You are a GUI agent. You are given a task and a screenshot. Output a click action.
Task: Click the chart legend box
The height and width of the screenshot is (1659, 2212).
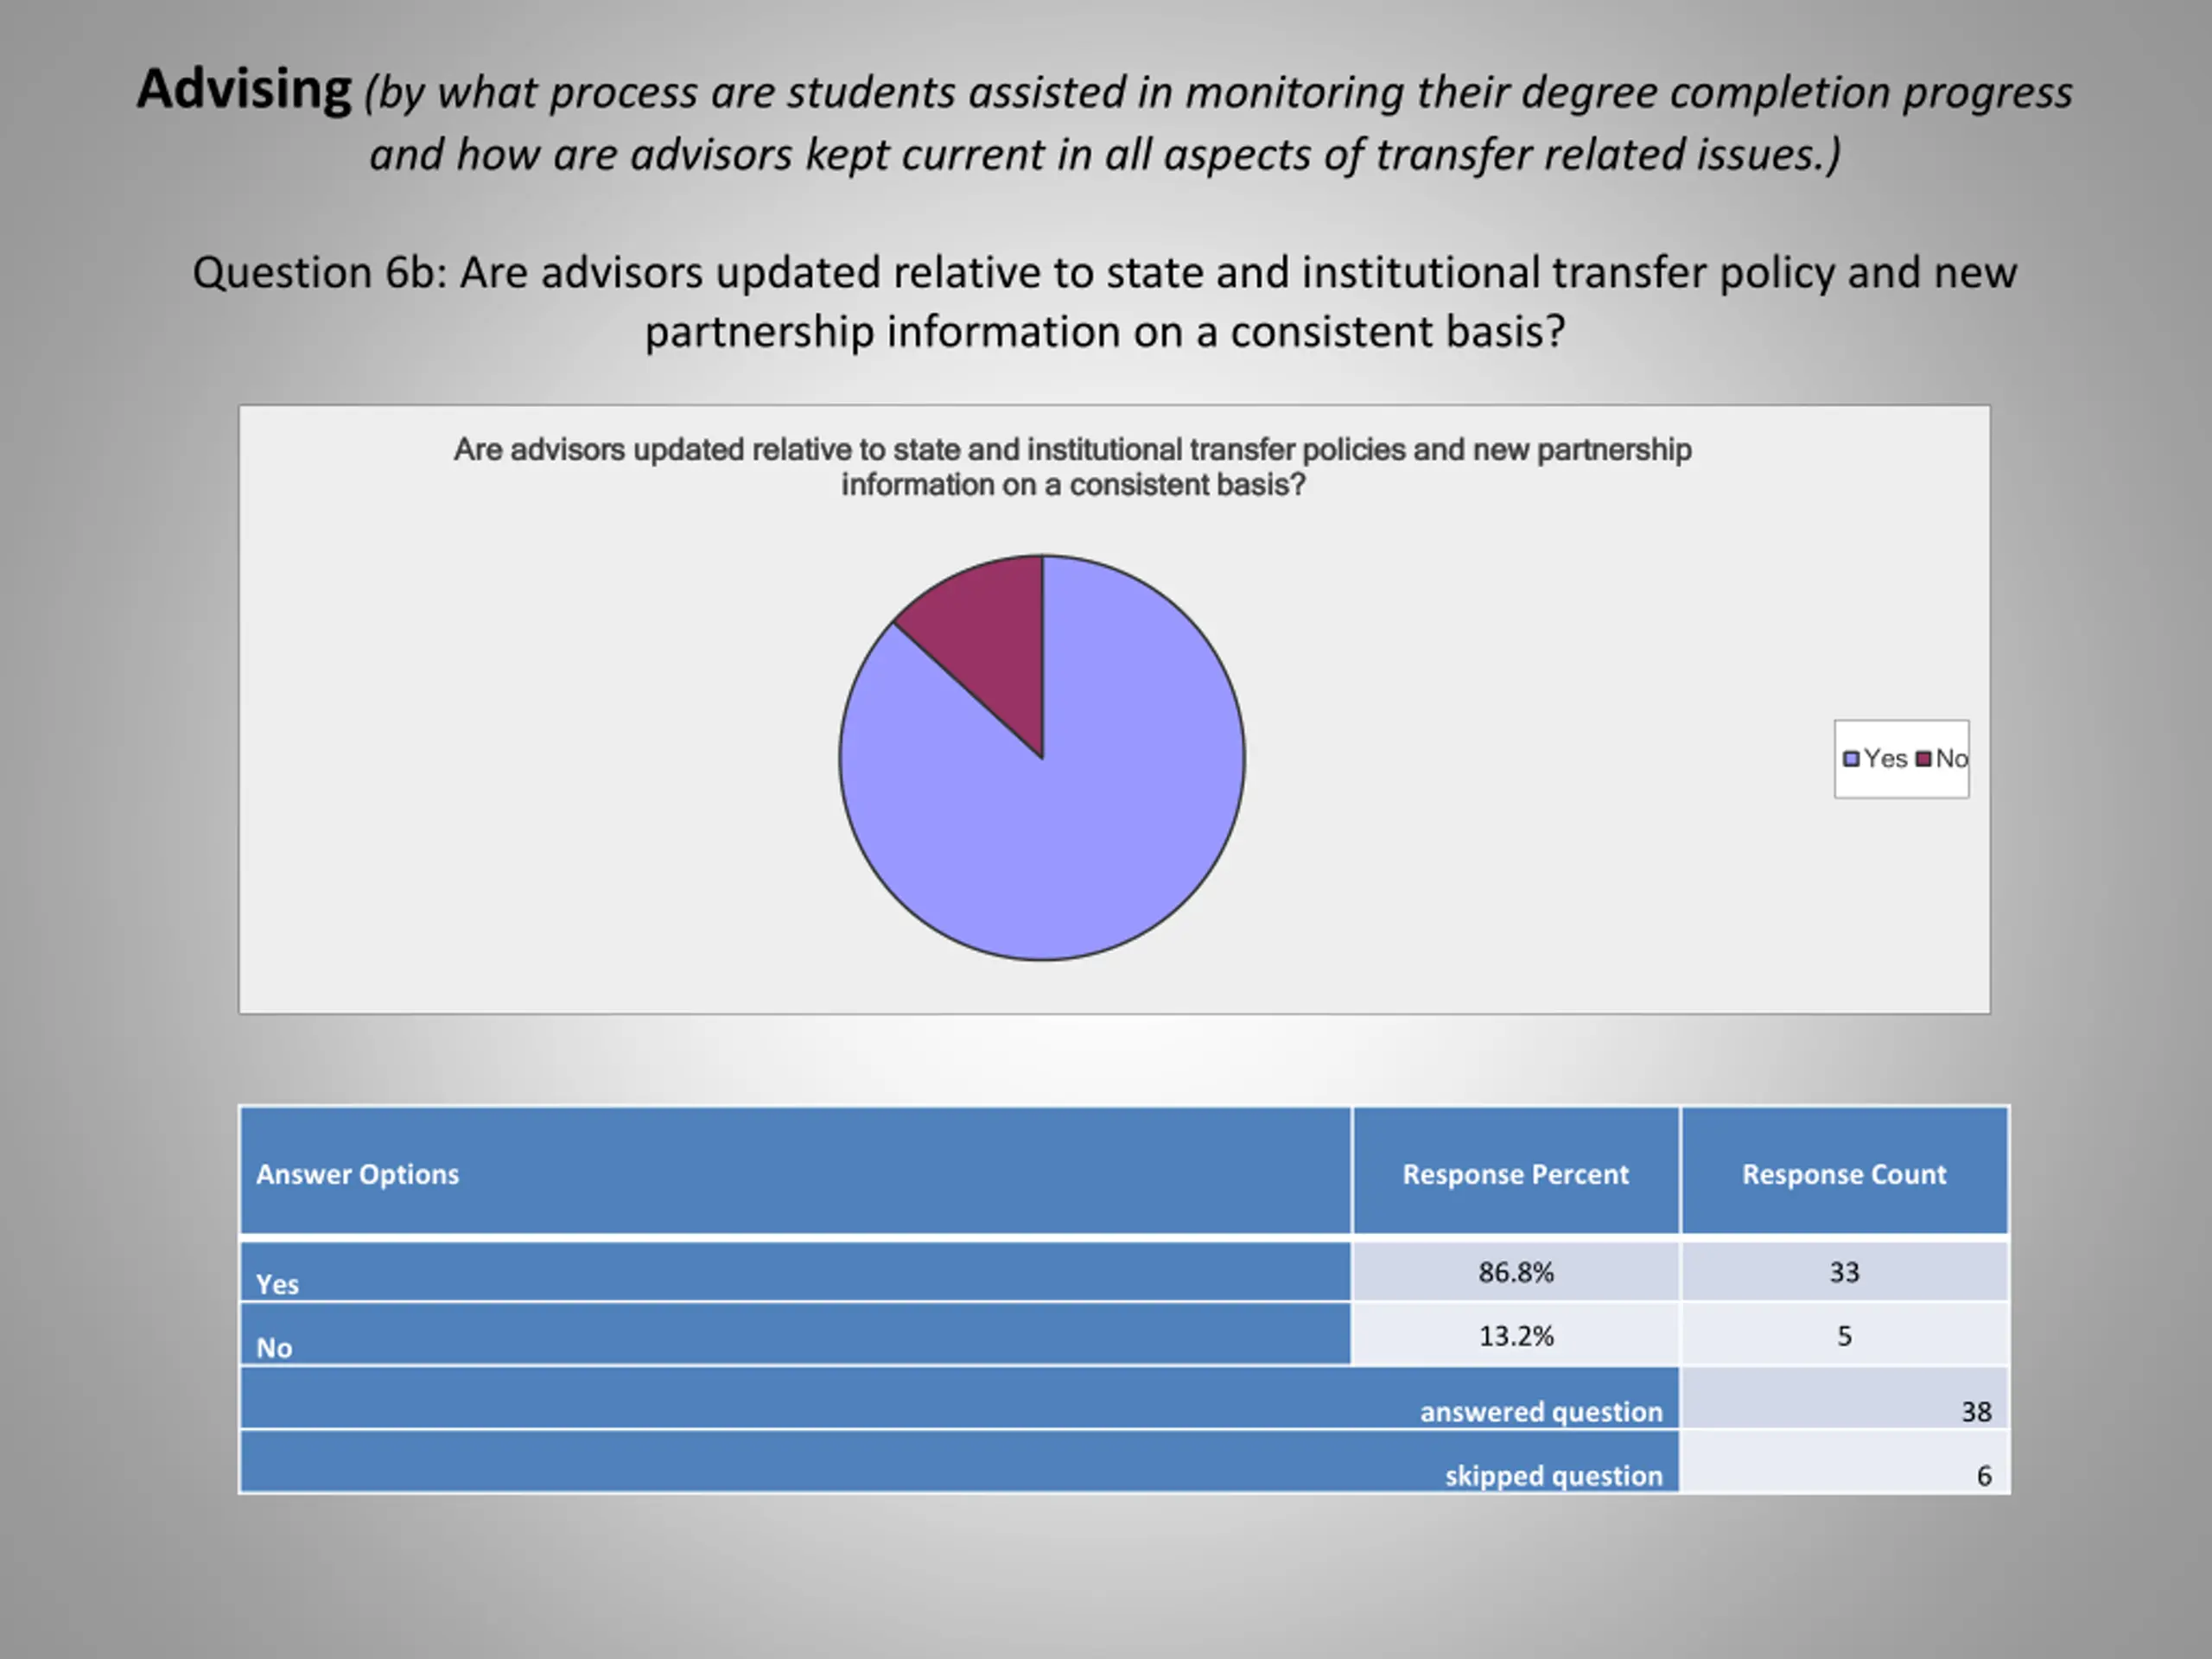pyautogui.click(x=1901, y=759)
